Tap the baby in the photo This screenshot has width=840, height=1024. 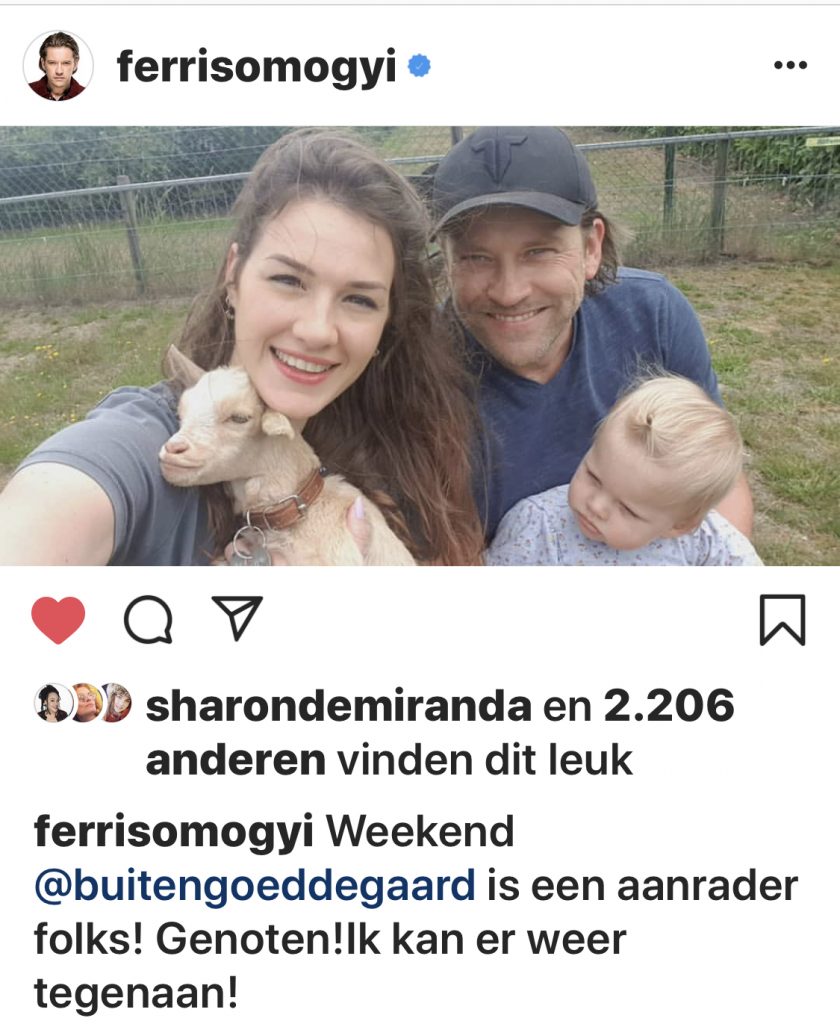[647, 477]
